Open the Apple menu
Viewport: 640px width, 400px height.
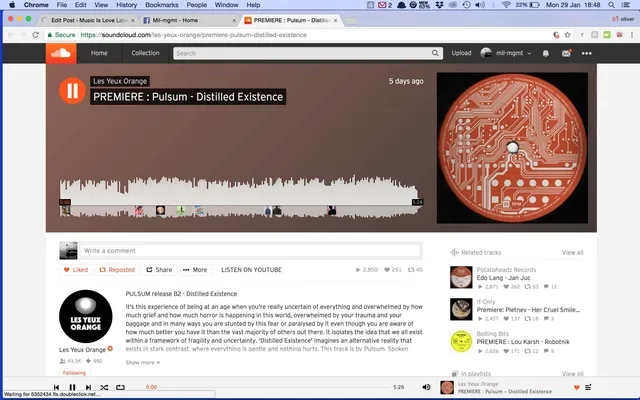[12, 5]
